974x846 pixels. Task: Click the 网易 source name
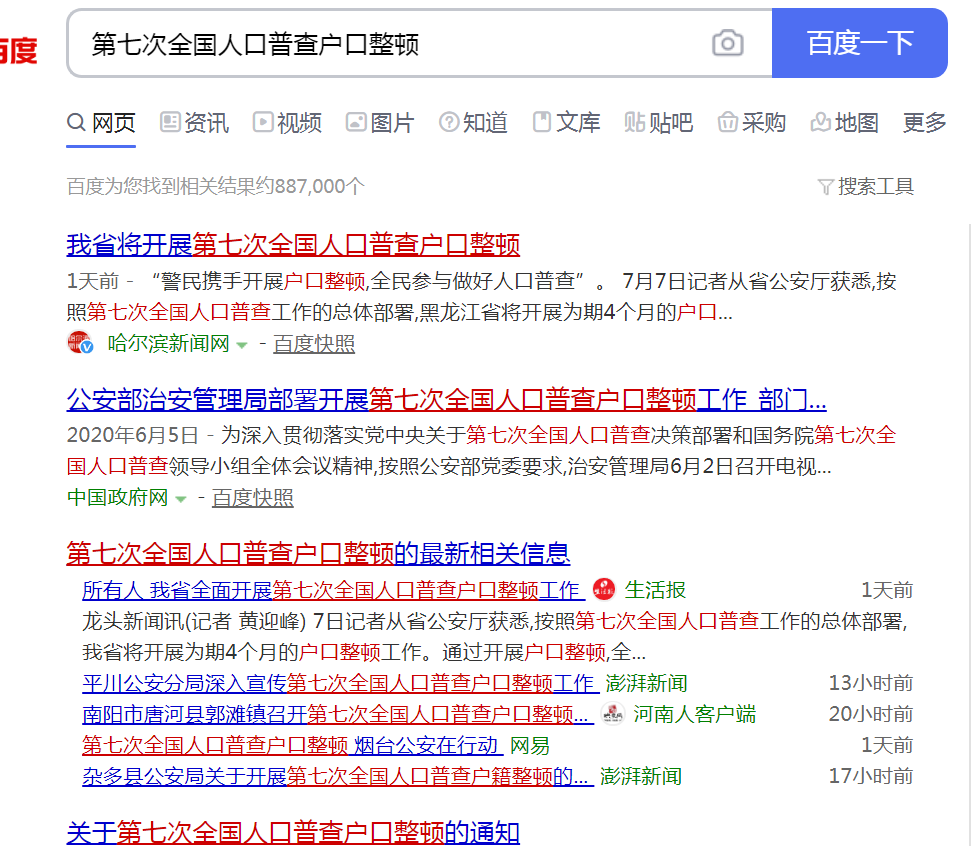click(529, 745)
